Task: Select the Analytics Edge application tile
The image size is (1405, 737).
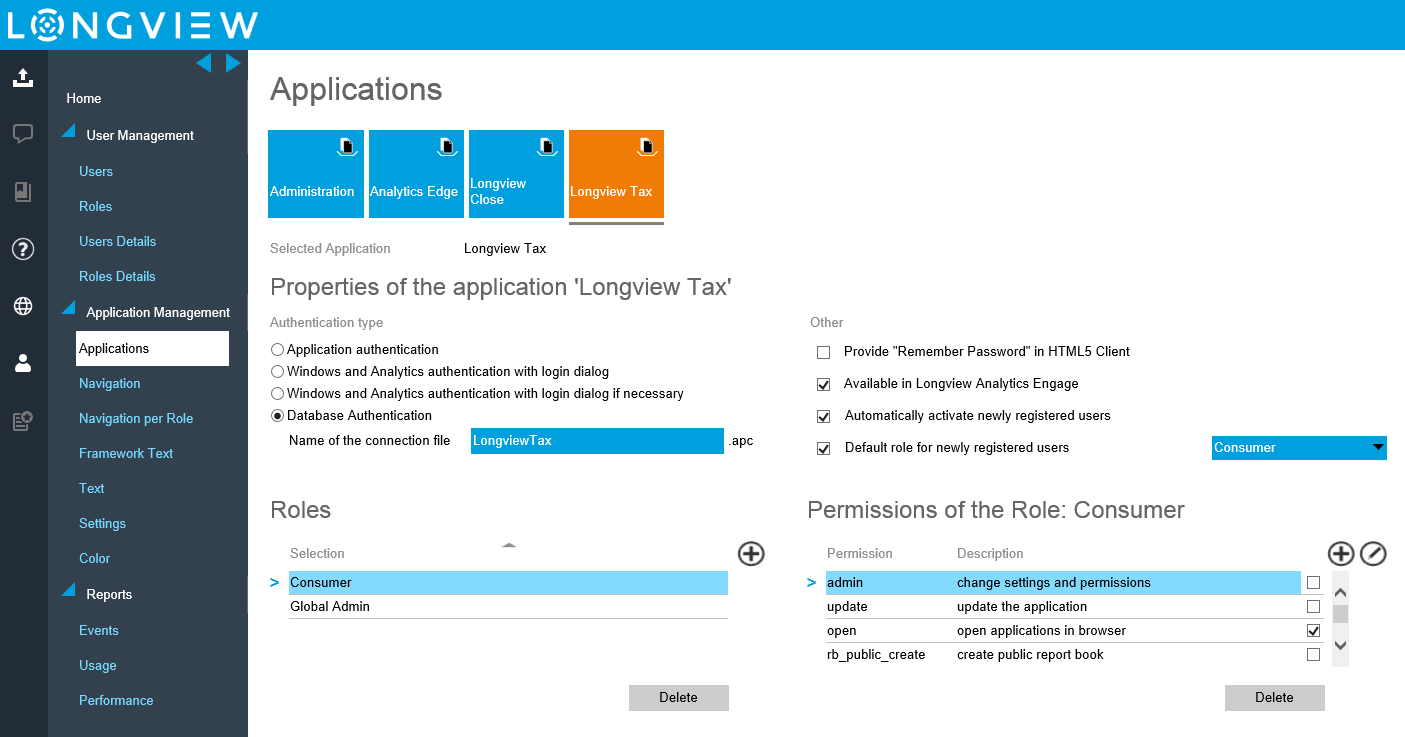Action: (415, 174)
